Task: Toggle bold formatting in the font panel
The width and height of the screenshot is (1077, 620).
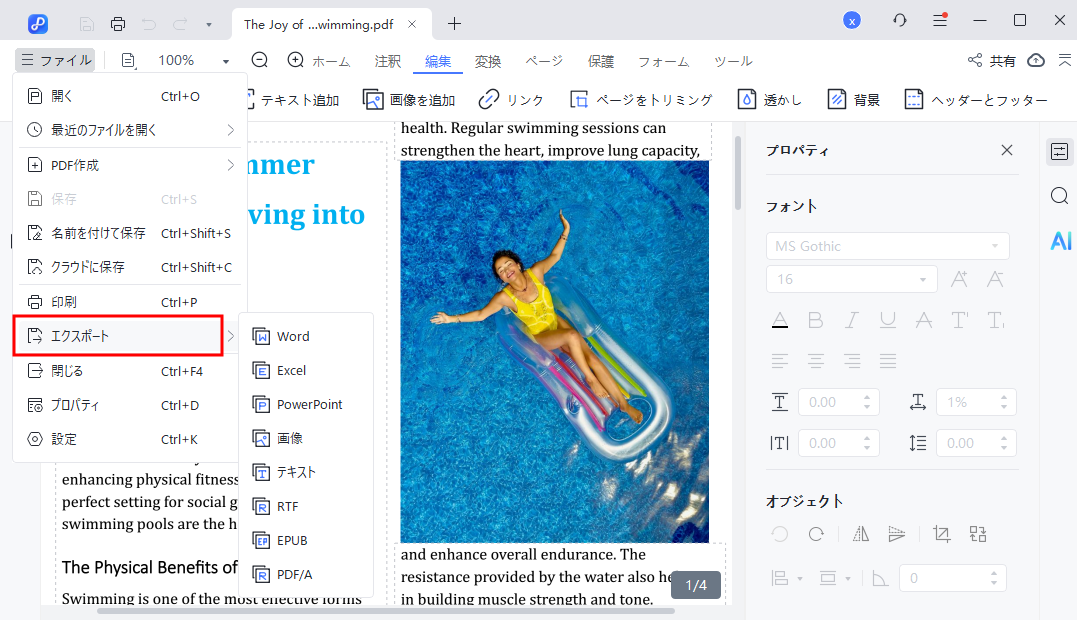Action: [815, 319]
